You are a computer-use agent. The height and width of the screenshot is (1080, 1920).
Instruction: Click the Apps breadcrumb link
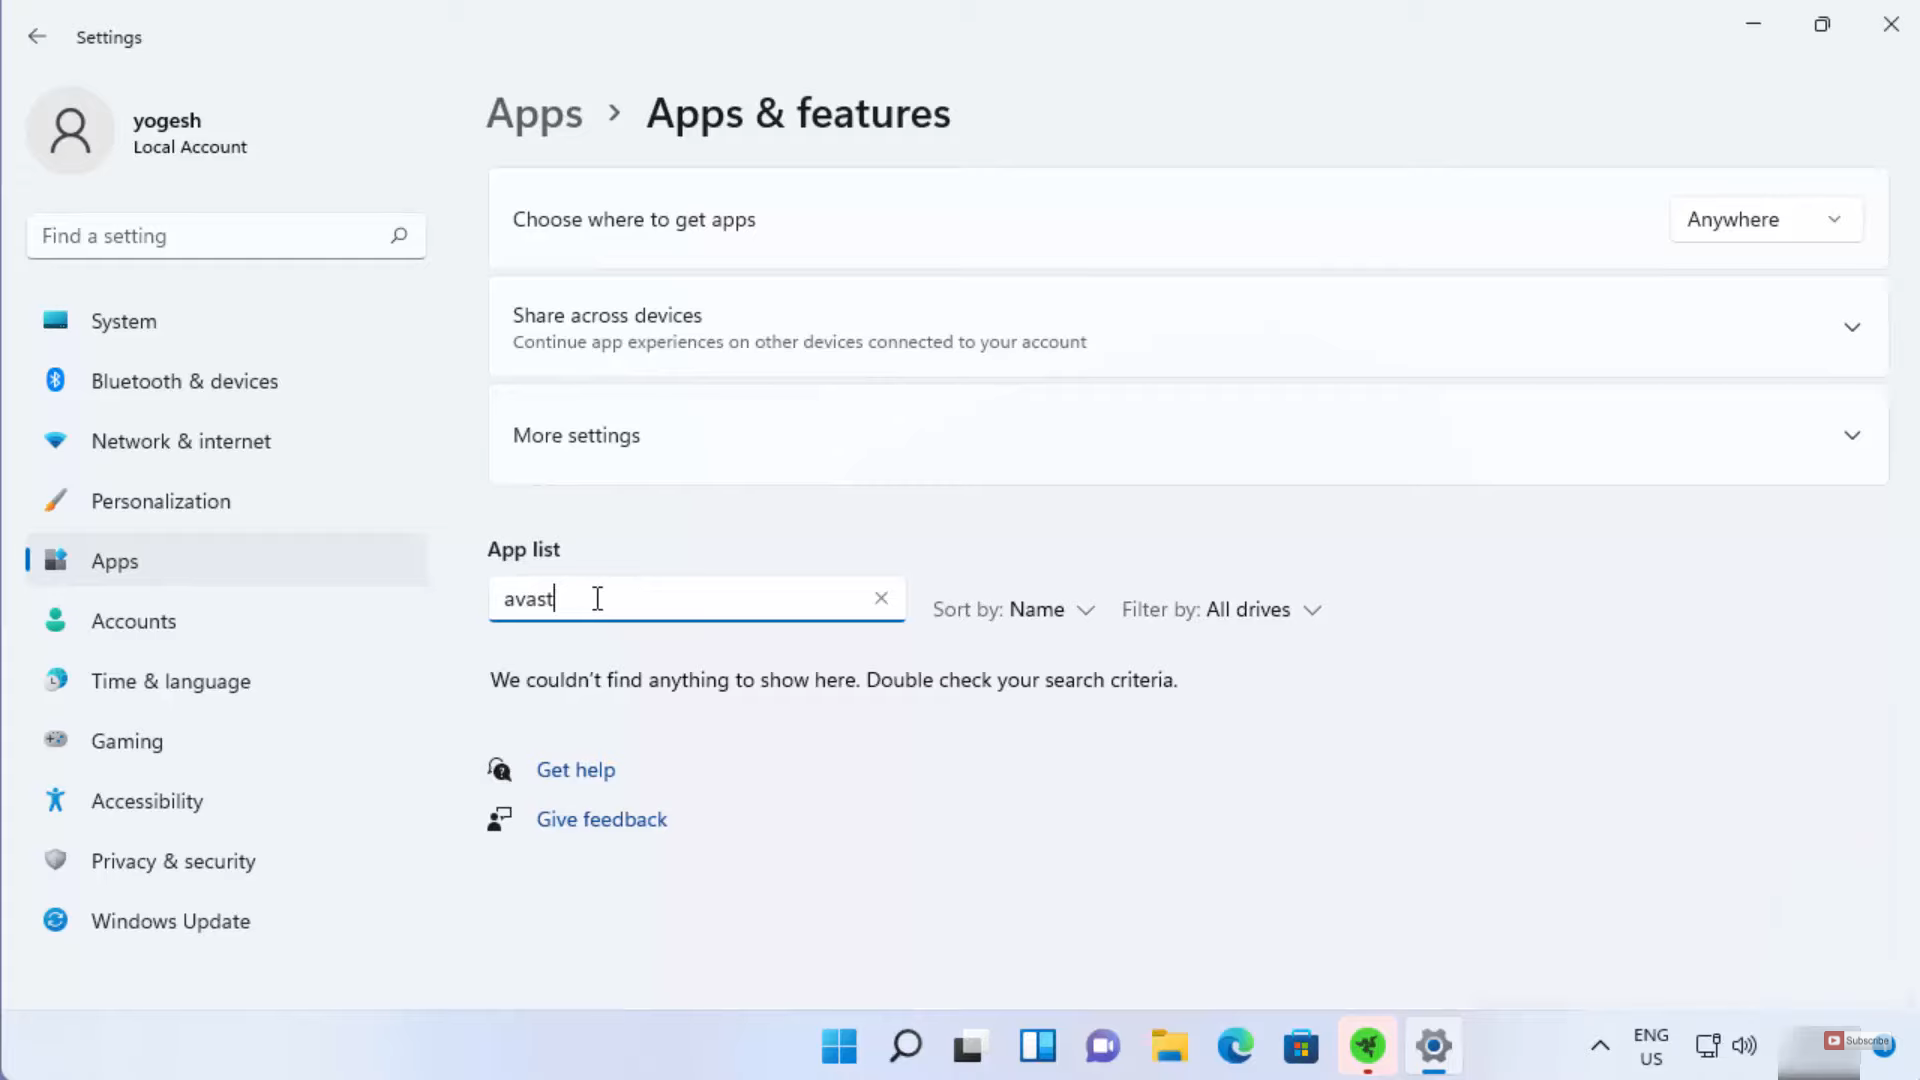point(534,114)
